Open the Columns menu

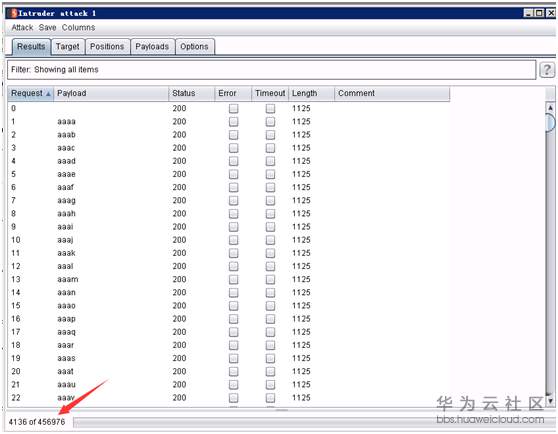pos(78,27)
